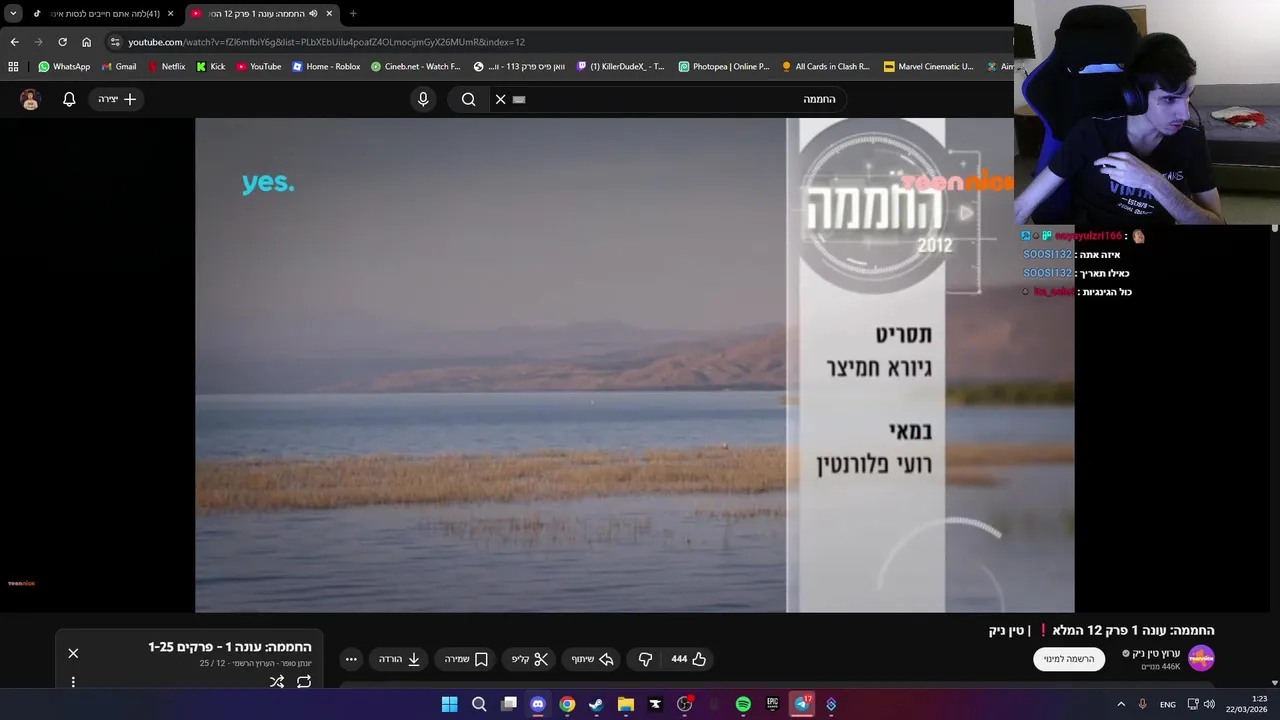Open Gmail bookmark

(119, 67)
